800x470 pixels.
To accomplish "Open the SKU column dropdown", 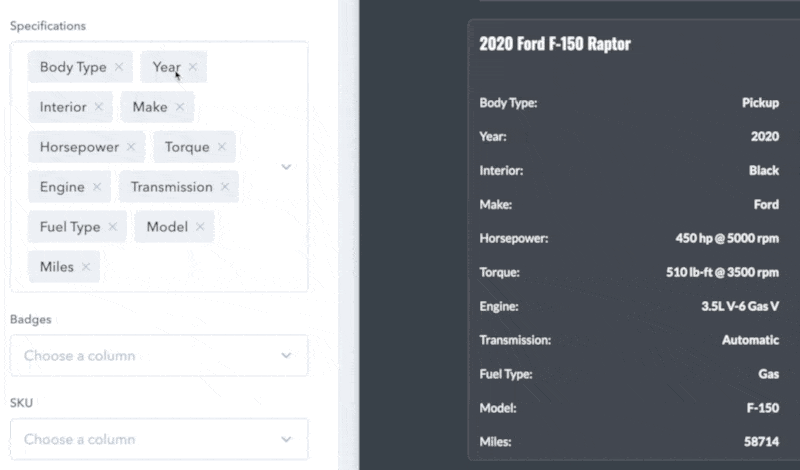I will click(159, 439).
